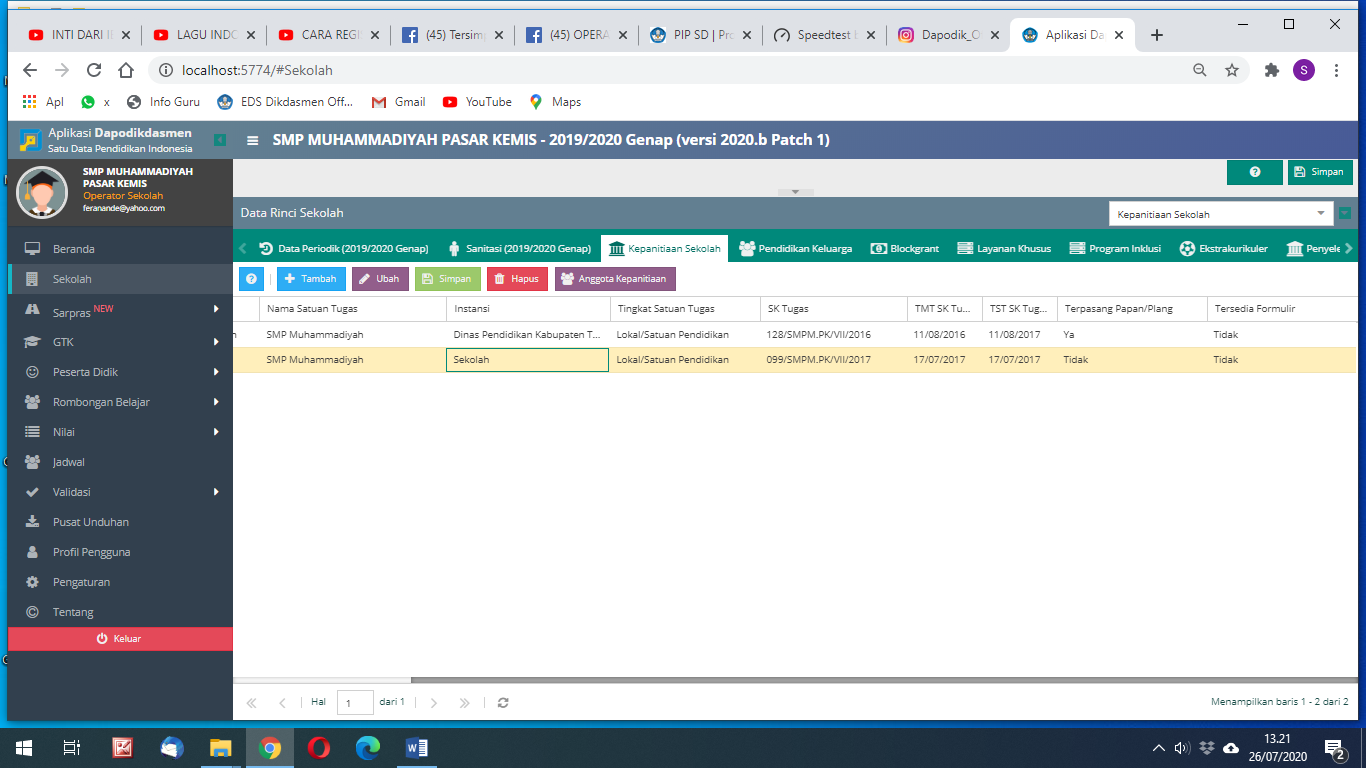
Task: Click the blue help icon in toolbar
Action: [x=251, y=279]
